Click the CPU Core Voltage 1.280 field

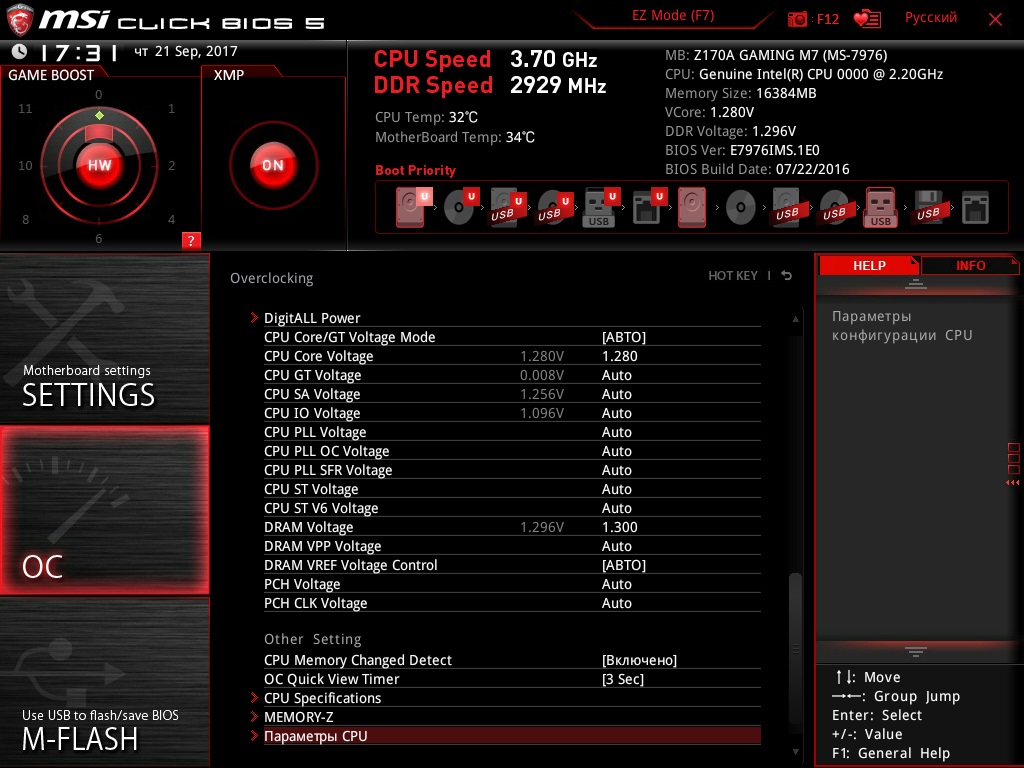click(620, 356)
